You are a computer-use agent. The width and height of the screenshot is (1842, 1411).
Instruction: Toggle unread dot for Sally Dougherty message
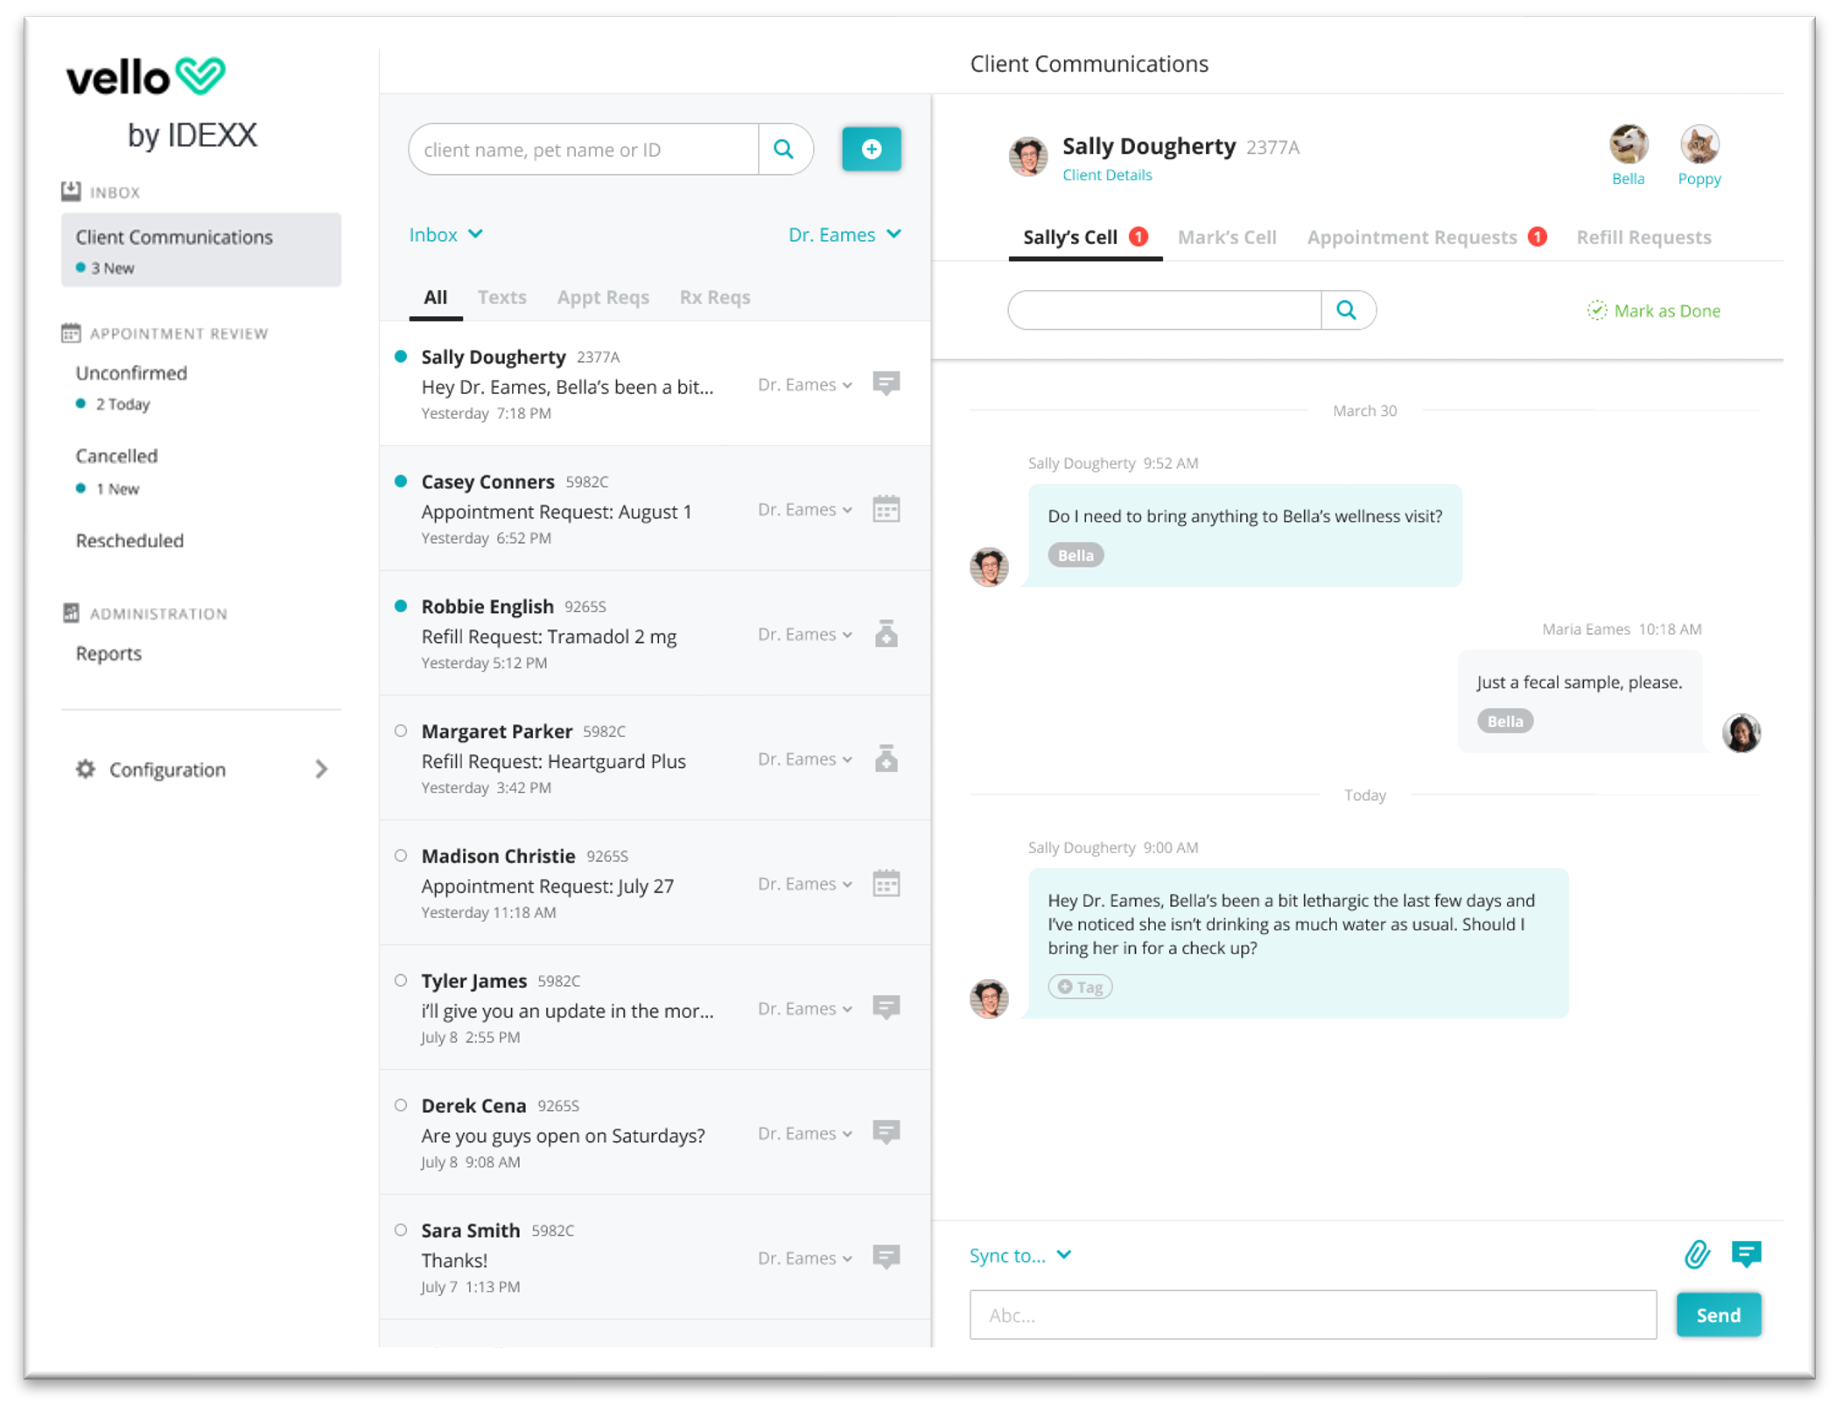pyautogui.click(x=401, y=357)
